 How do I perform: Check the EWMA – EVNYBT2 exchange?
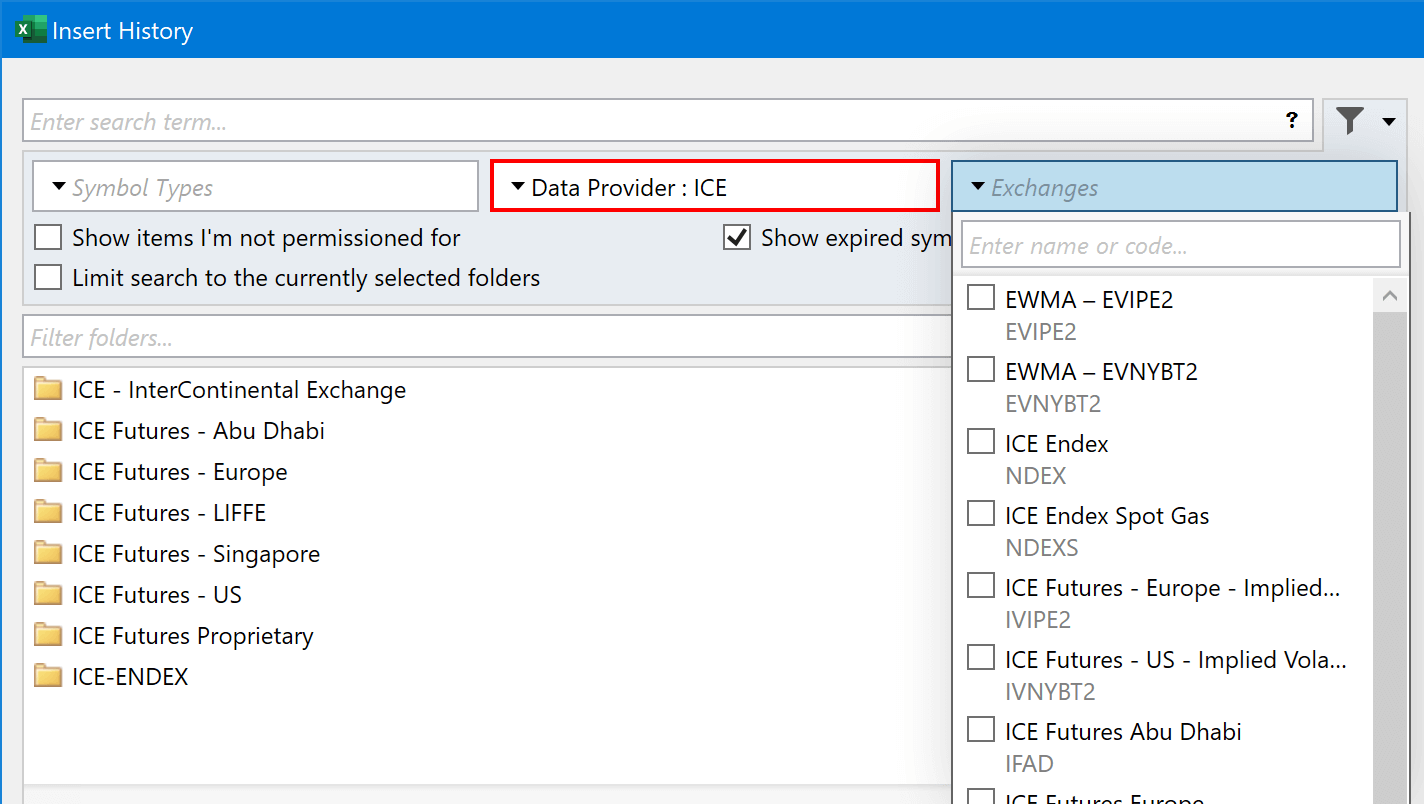(981, 369)
